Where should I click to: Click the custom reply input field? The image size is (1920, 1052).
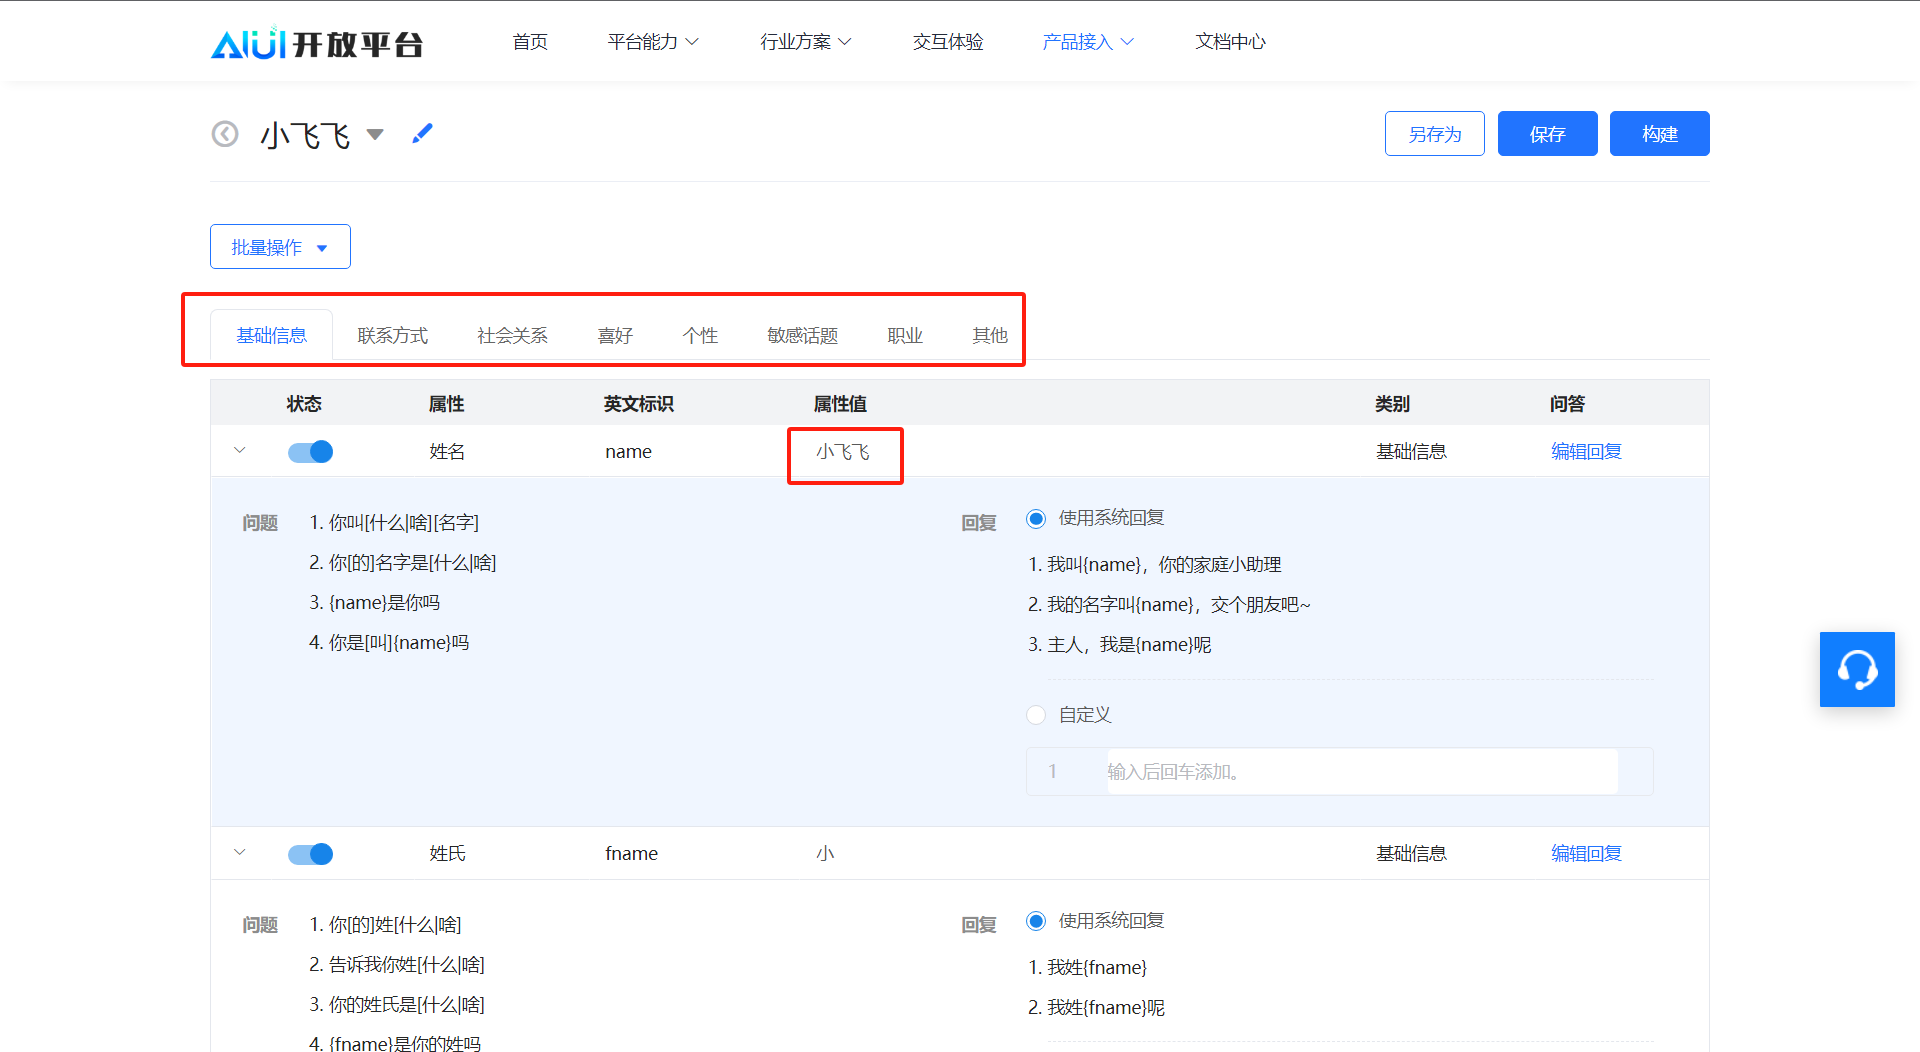point(1360,772)
